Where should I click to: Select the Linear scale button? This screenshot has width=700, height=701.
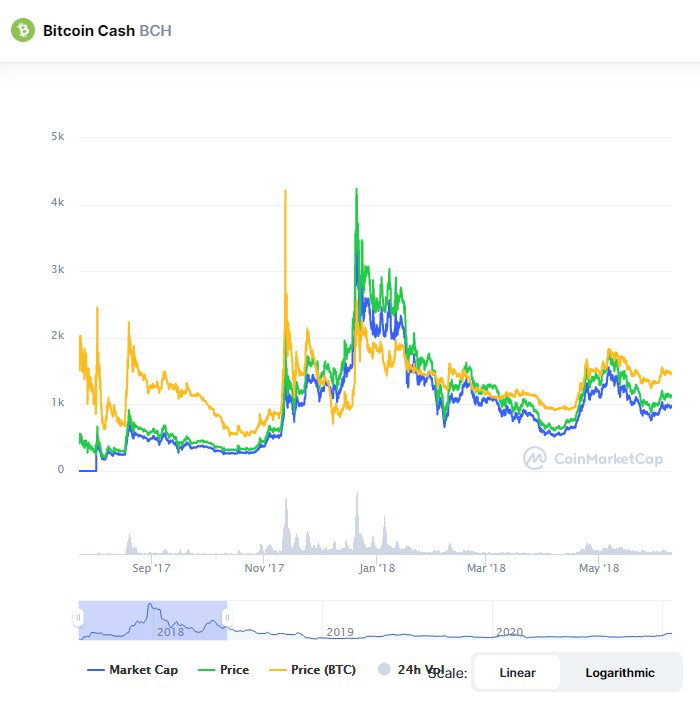point(517,672)
